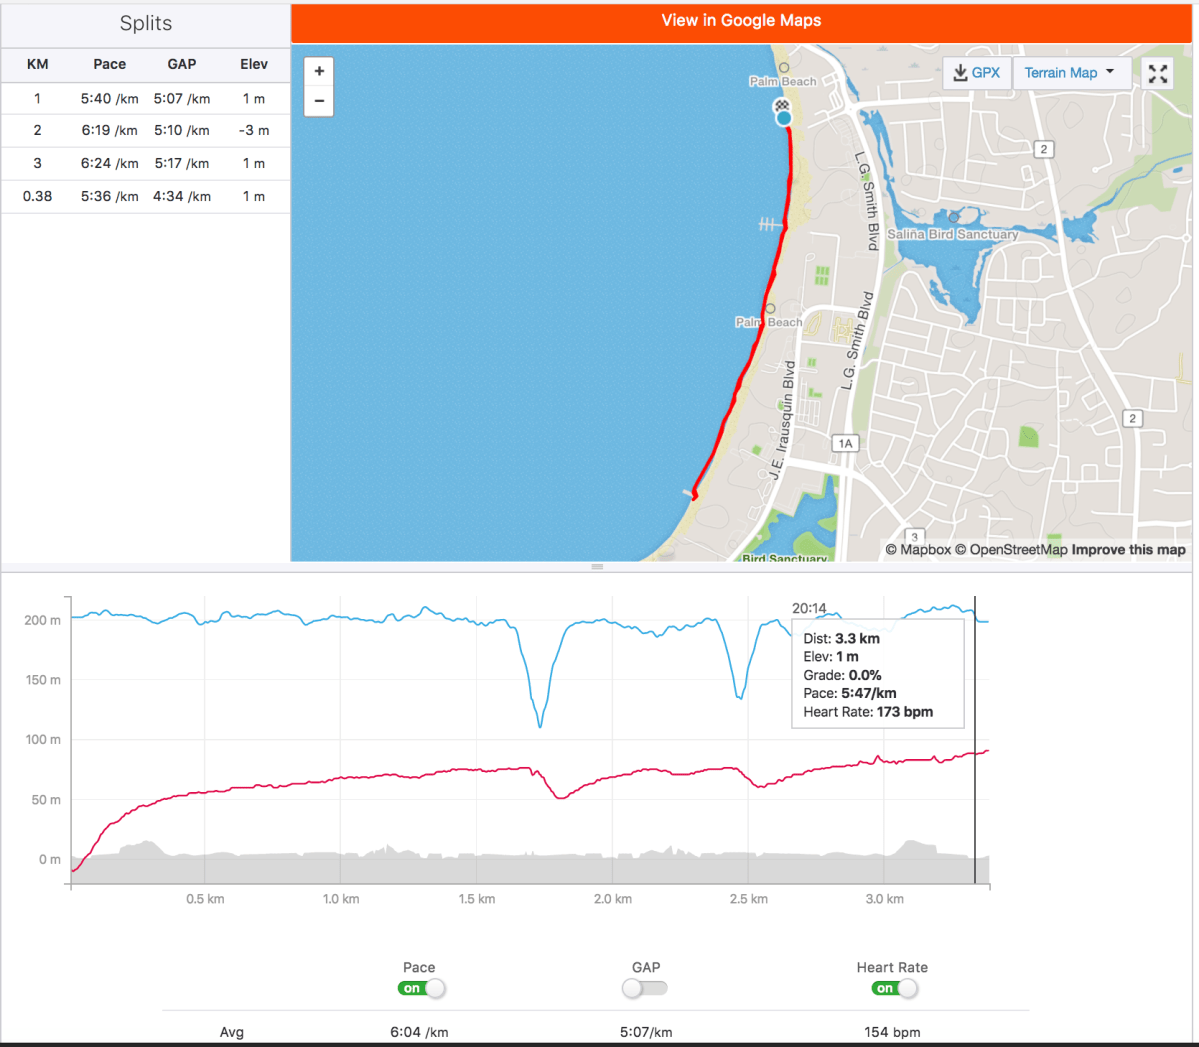Enable the GAP toggle

tap(645, 988)
